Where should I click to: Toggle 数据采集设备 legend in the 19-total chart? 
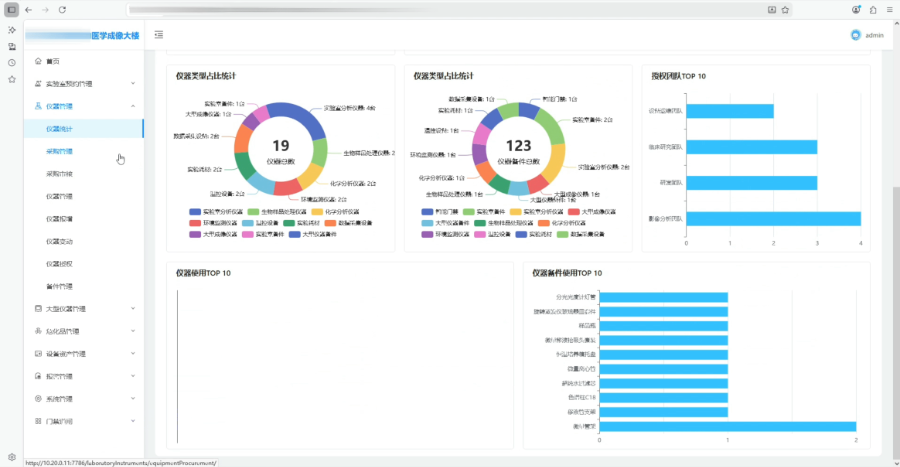[x=348, y=223]
